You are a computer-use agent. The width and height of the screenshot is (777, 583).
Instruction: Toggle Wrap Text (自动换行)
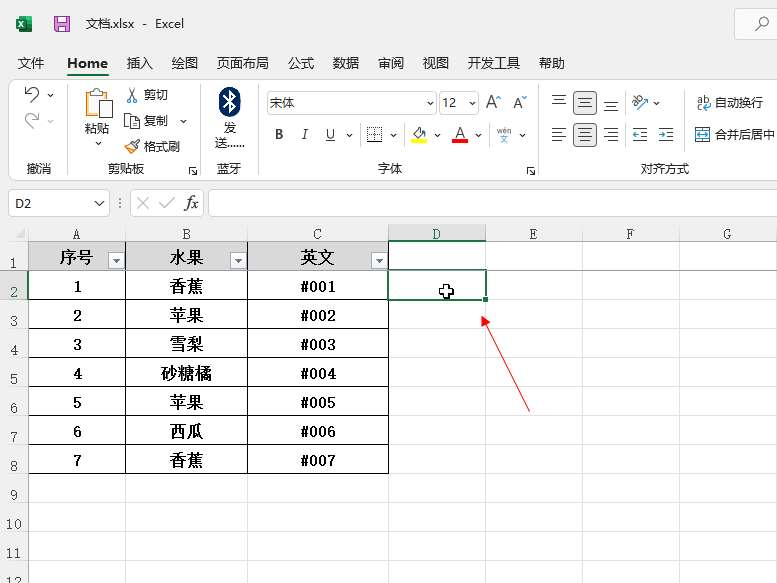pyautogui.click(x=704, y=102)
